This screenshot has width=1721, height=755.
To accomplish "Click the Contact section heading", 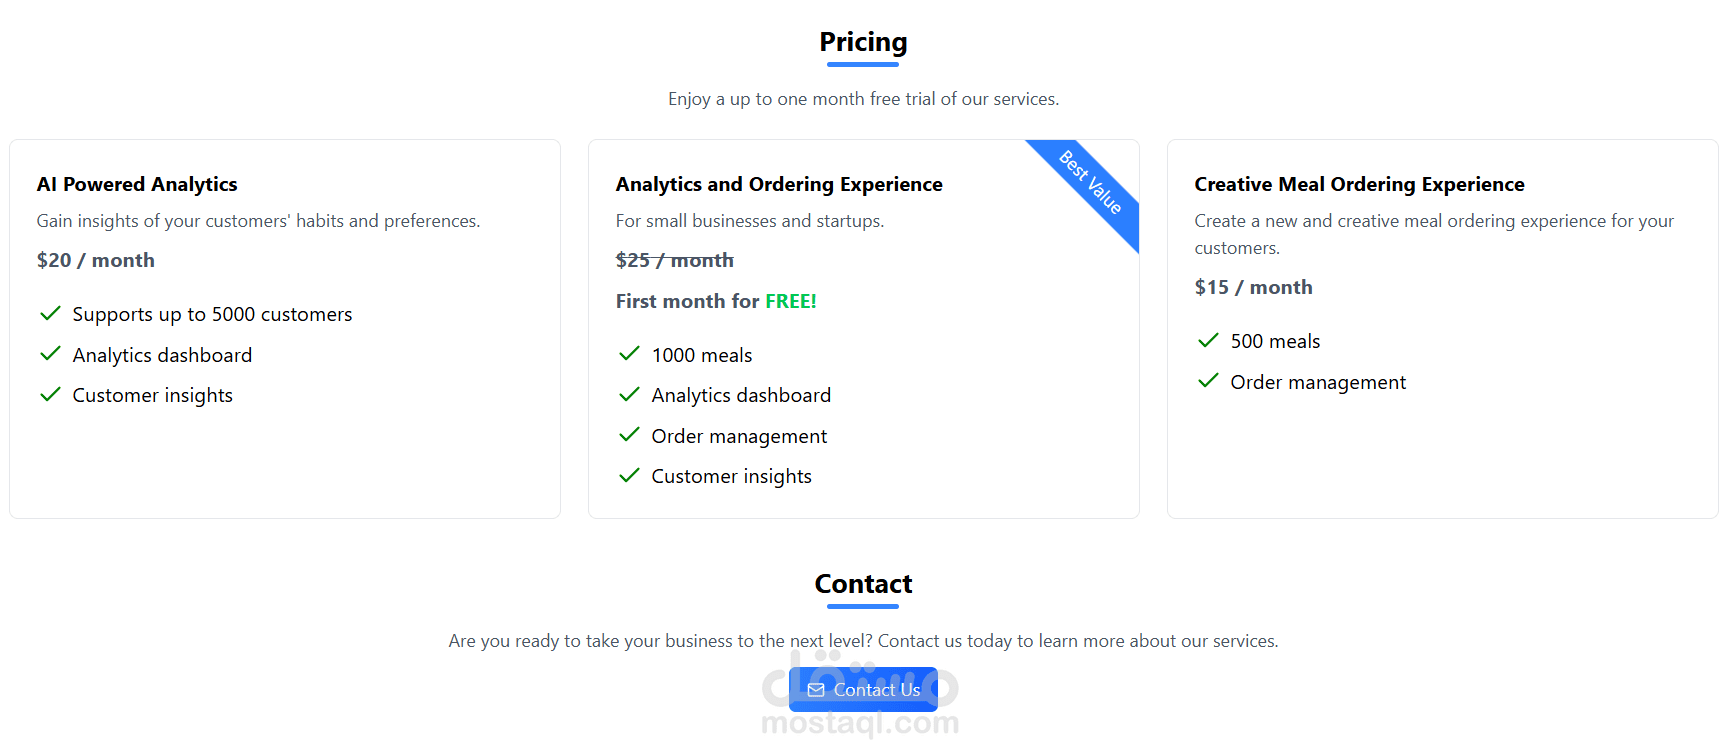I will pyautogui.click(x=863, y=584).
